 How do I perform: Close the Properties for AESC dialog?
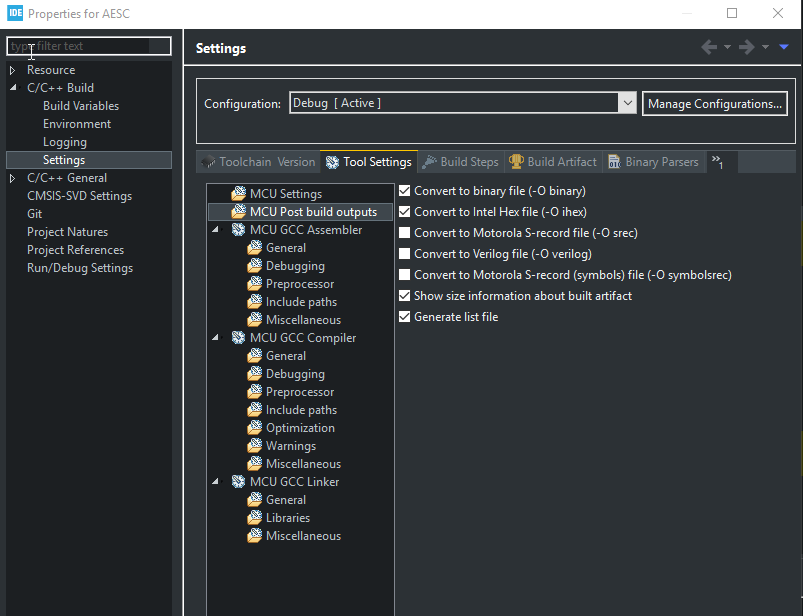pyautogui.click(x=778, y=13)
